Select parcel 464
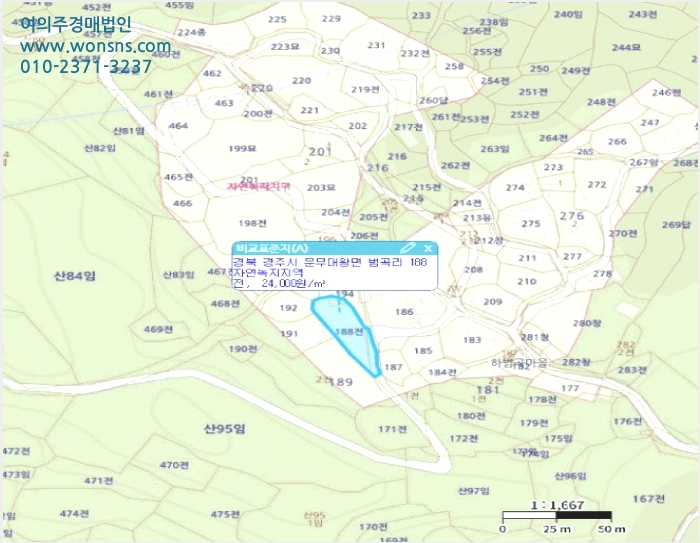The image size is (700, 543). [178, 126]
